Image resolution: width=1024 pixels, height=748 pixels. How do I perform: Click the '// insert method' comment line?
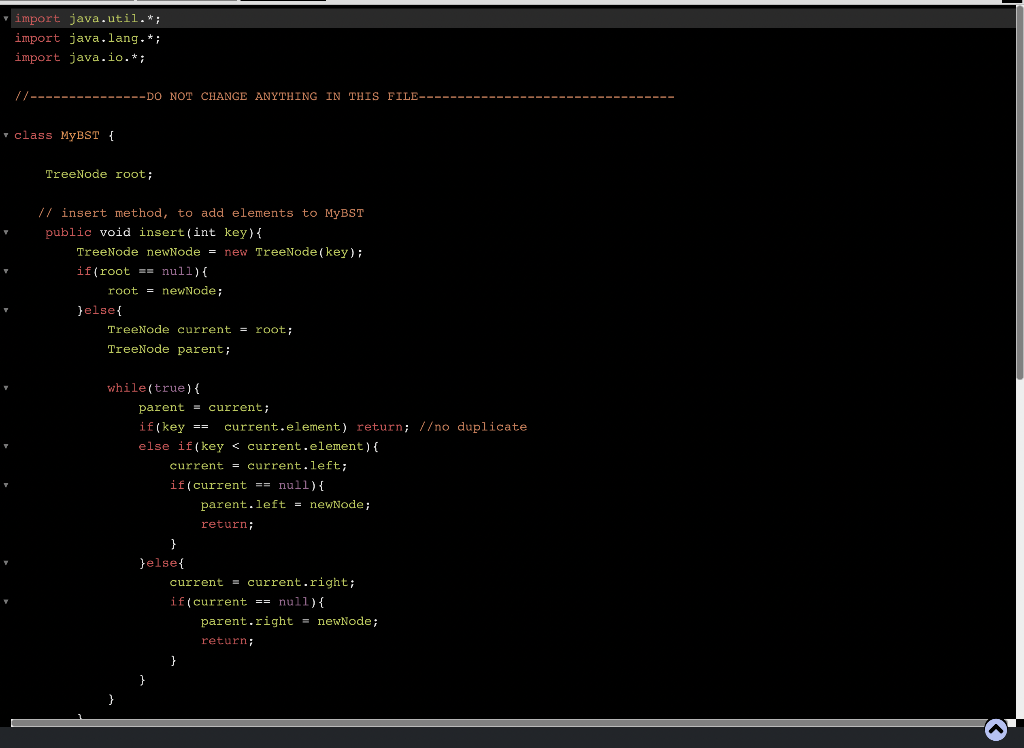201,213
